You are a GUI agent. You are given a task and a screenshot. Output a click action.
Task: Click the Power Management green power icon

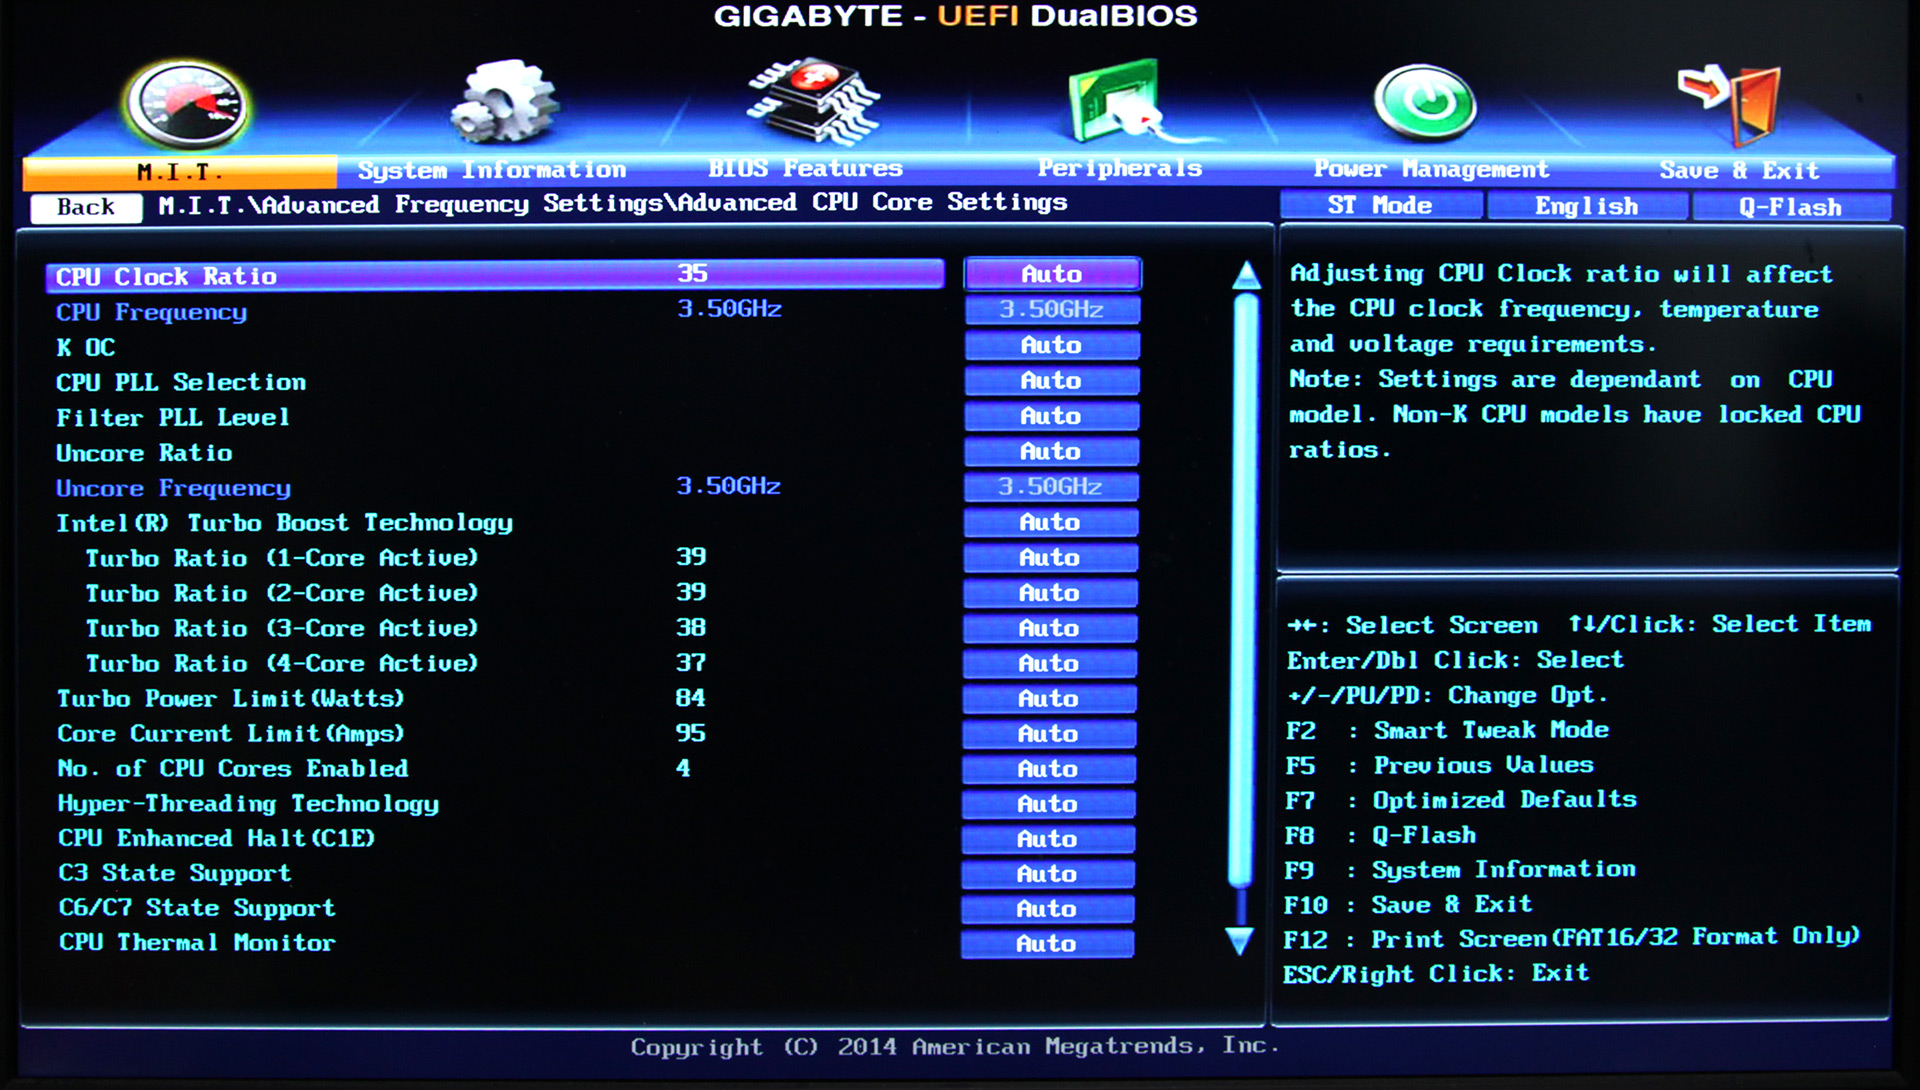click(1425, 102)
